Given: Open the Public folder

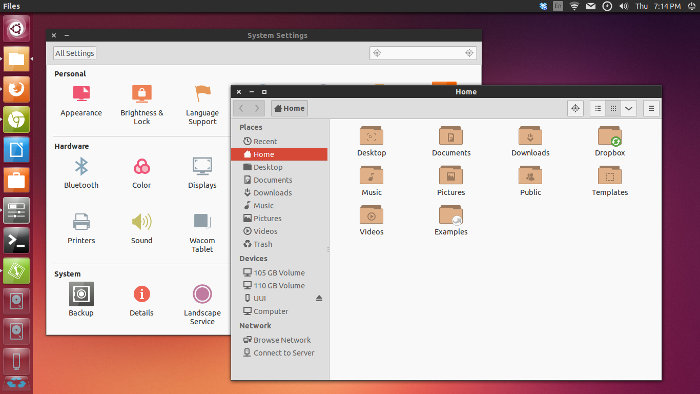Looking at the screenshot, I should [530, 181].
